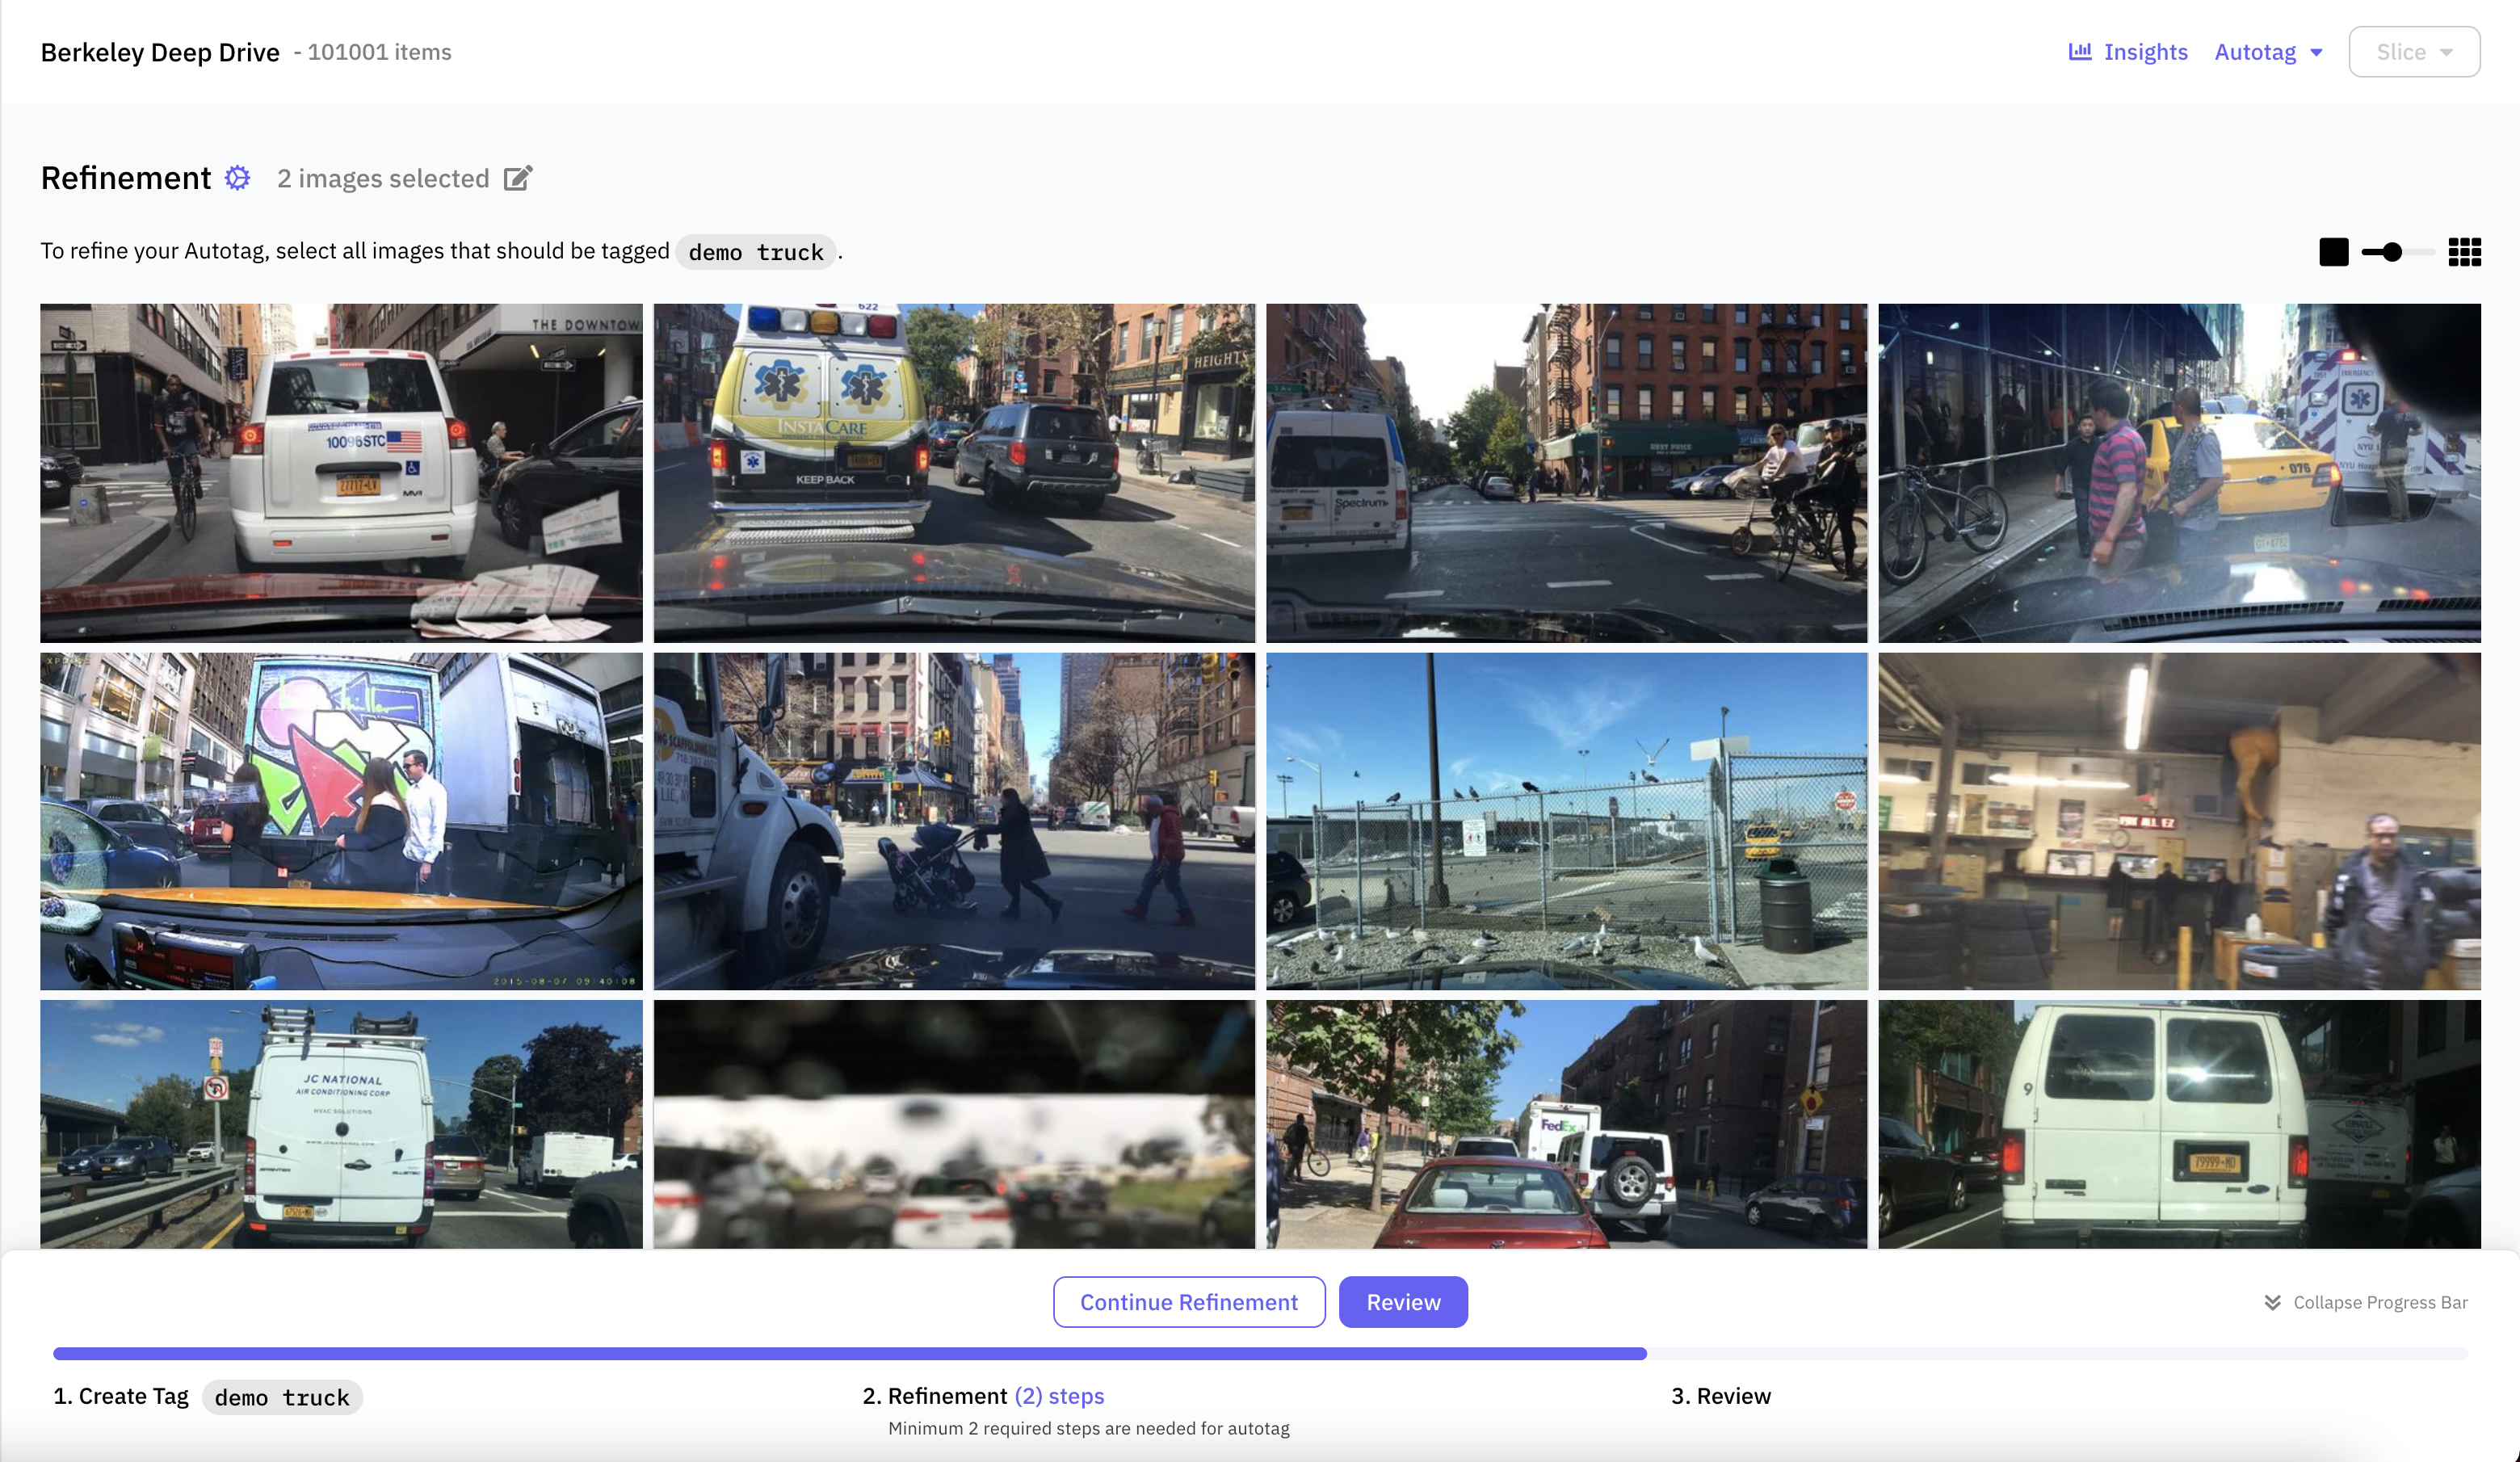Click the demo truck tag in Create Tag step
The height and width of the screenshot is (1462, 2520).
point(282,1397)
